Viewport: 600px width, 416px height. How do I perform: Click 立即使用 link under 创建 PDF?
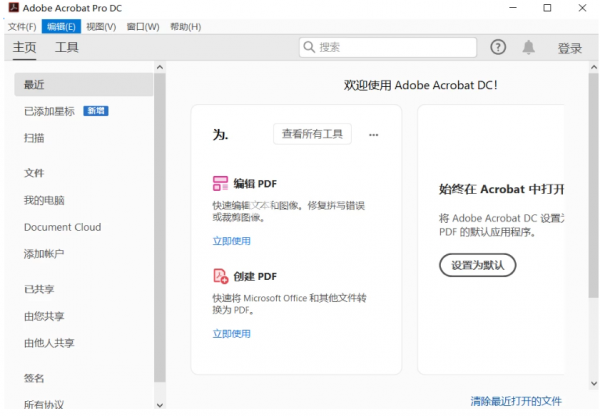point(232,334)
